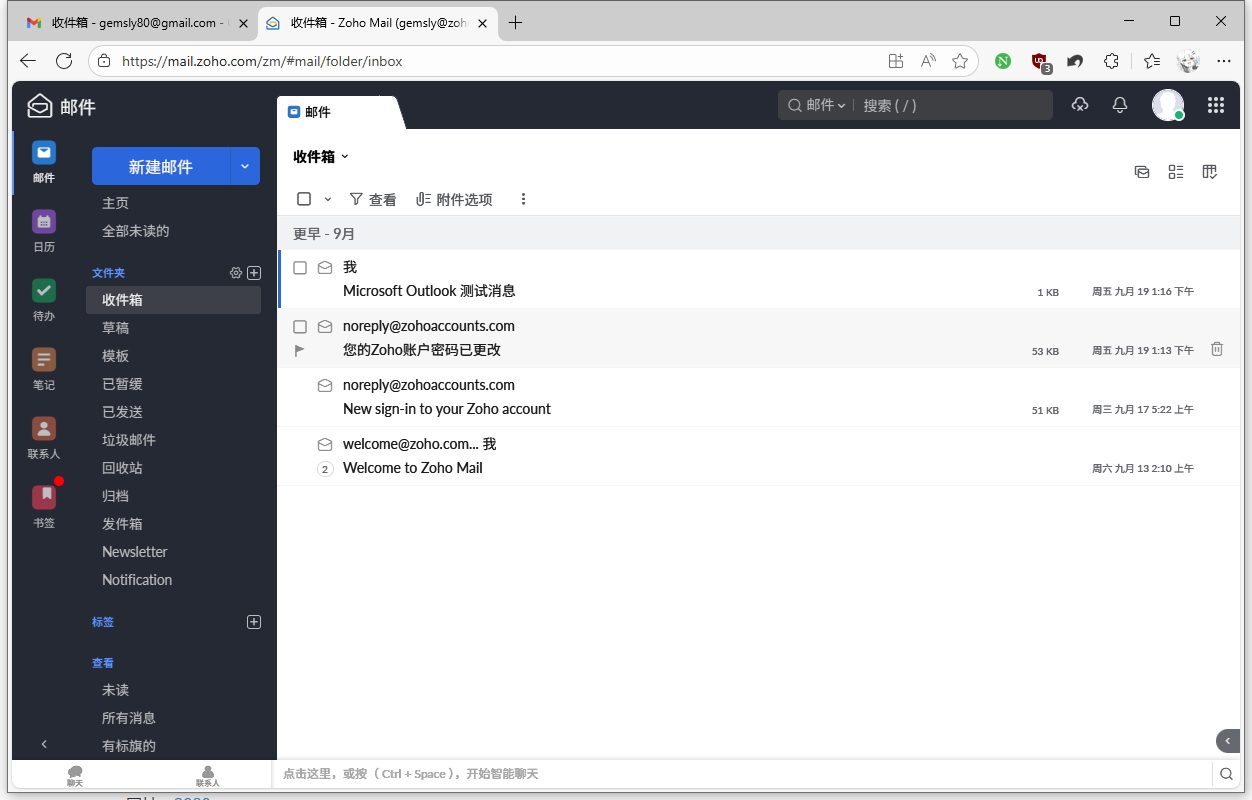Image resolution: width=1252 pixels, height=800 pixels.
Task: Tick the select-all emails checkbox
Action: 304,199
